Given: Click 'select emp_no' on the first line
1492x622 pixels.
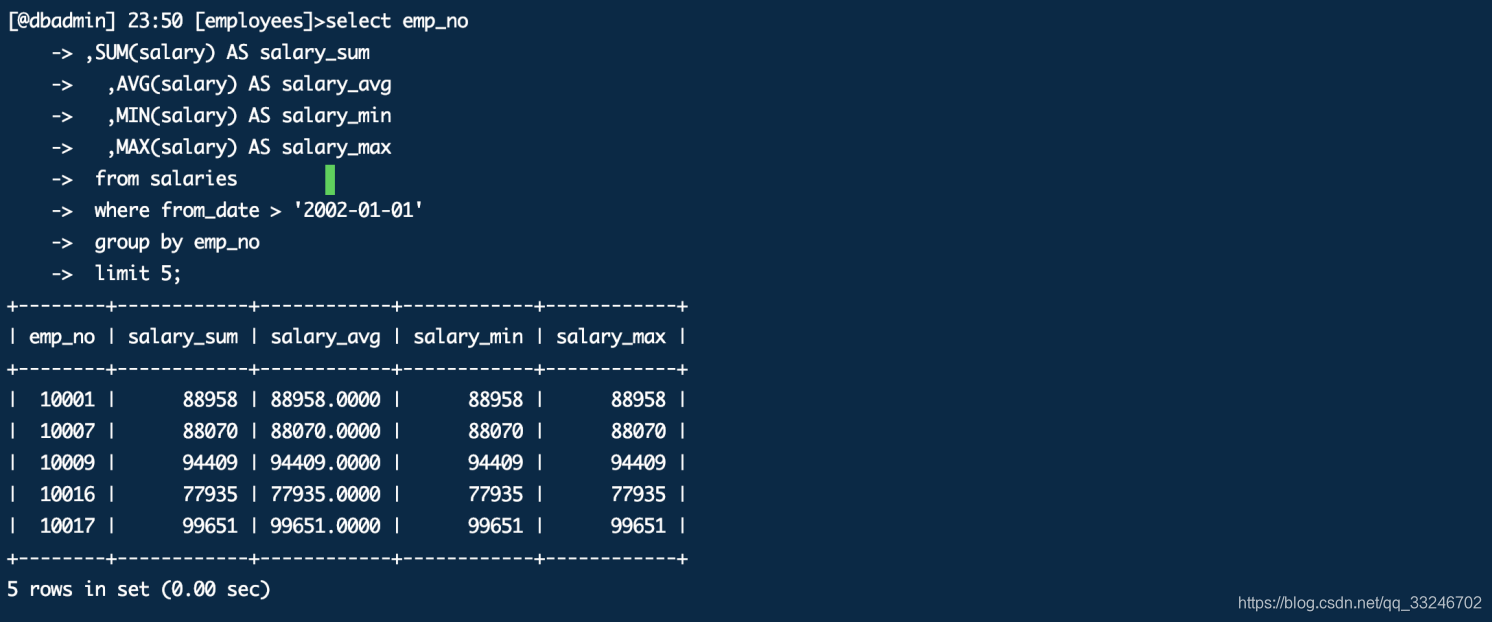Looking at the screenshot, I should pyautogui.click(x=397, y=21).
